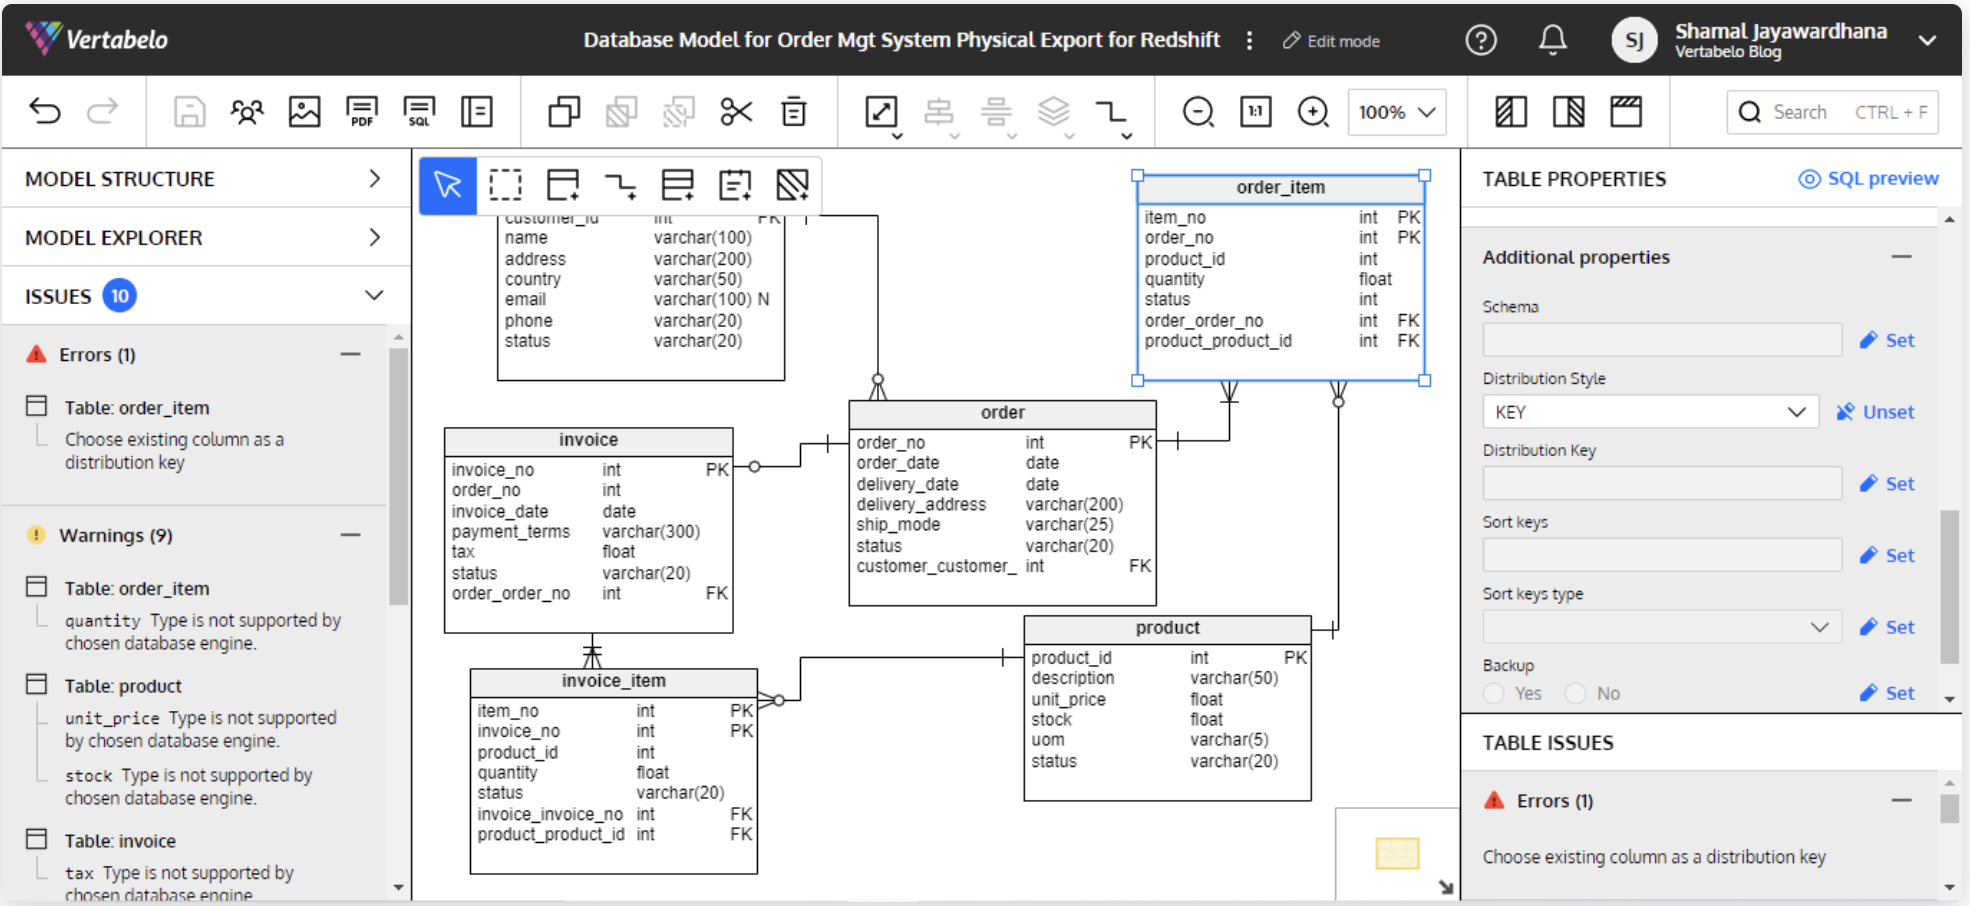Click the Zoom in magnifier
1970x906 pixels.
point(1313,111)
